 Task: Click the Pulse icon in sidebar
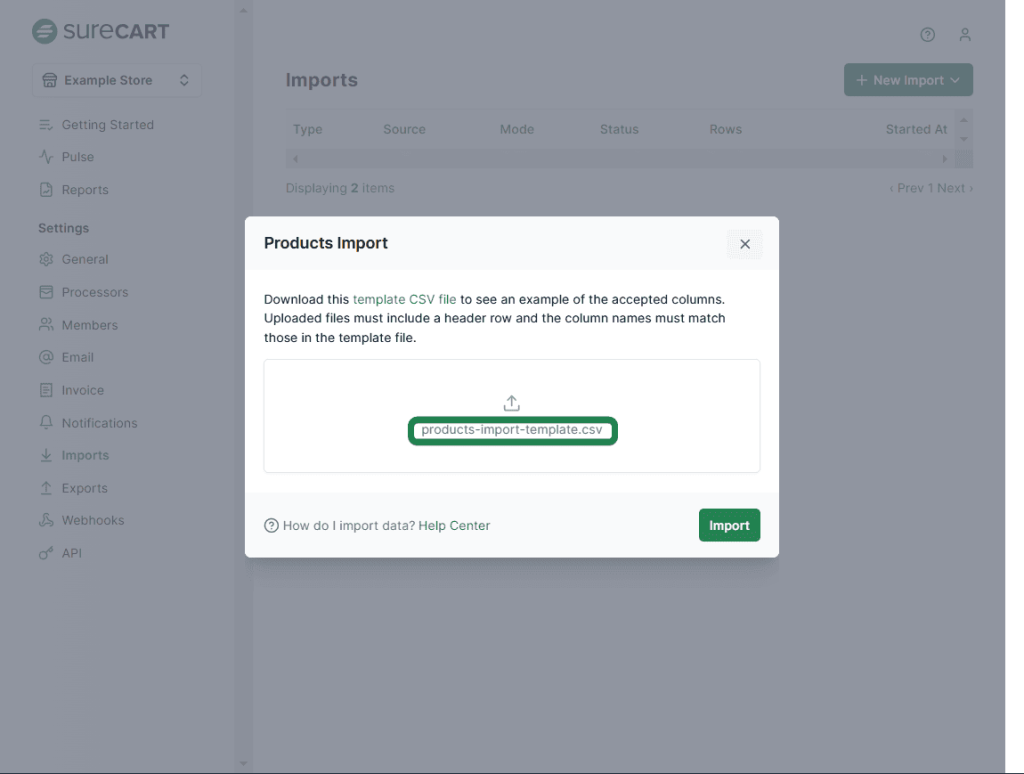(46, 157)
